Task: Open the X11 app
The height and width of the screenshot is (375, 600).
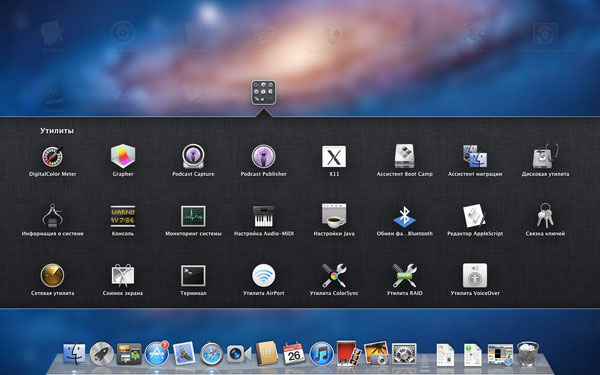Action: (x=334, y=157)
